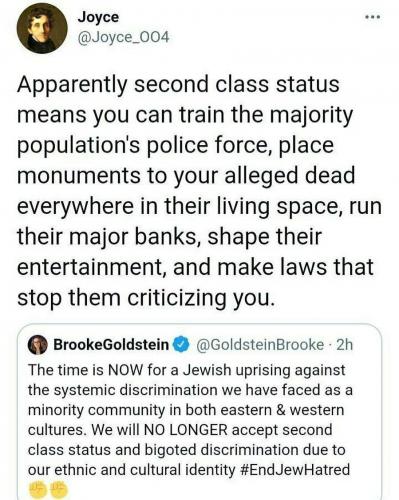Click the first yellow fist emoji

pyautogui.click(x=36, y=490)
